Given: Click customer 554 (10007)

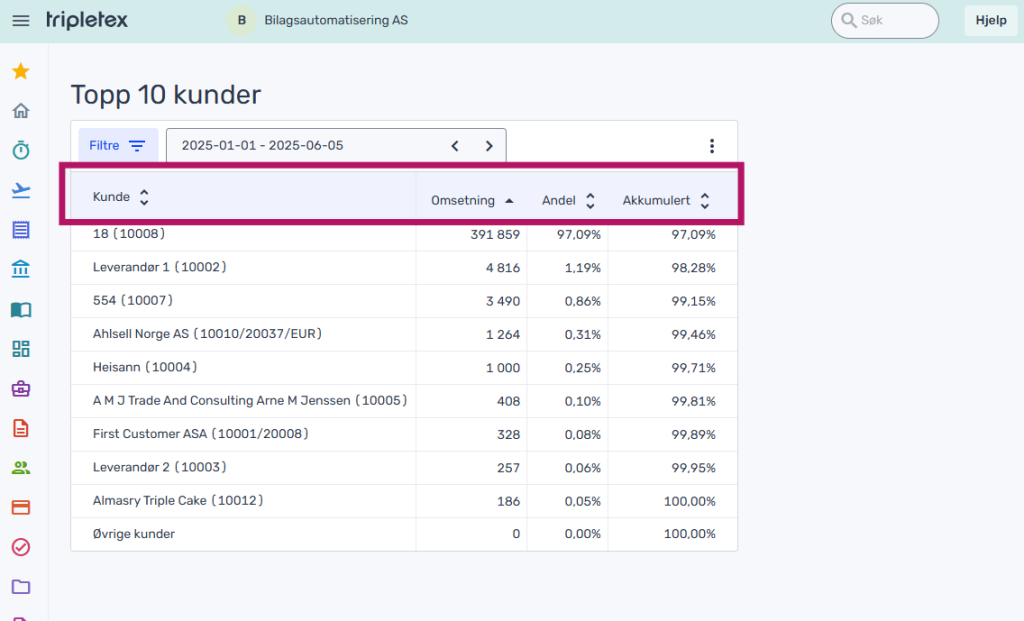Looking at the screenshot, I should point(133,300).
